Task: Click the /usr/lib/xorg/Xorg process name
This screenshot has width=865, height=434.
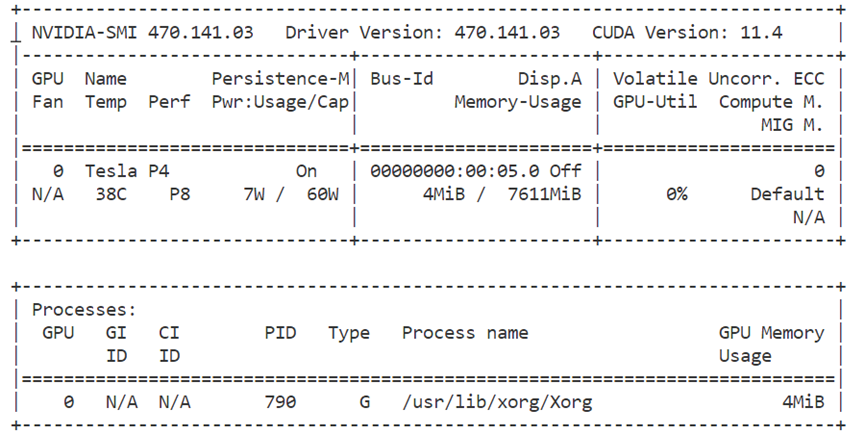Action: tap(497, 402)
